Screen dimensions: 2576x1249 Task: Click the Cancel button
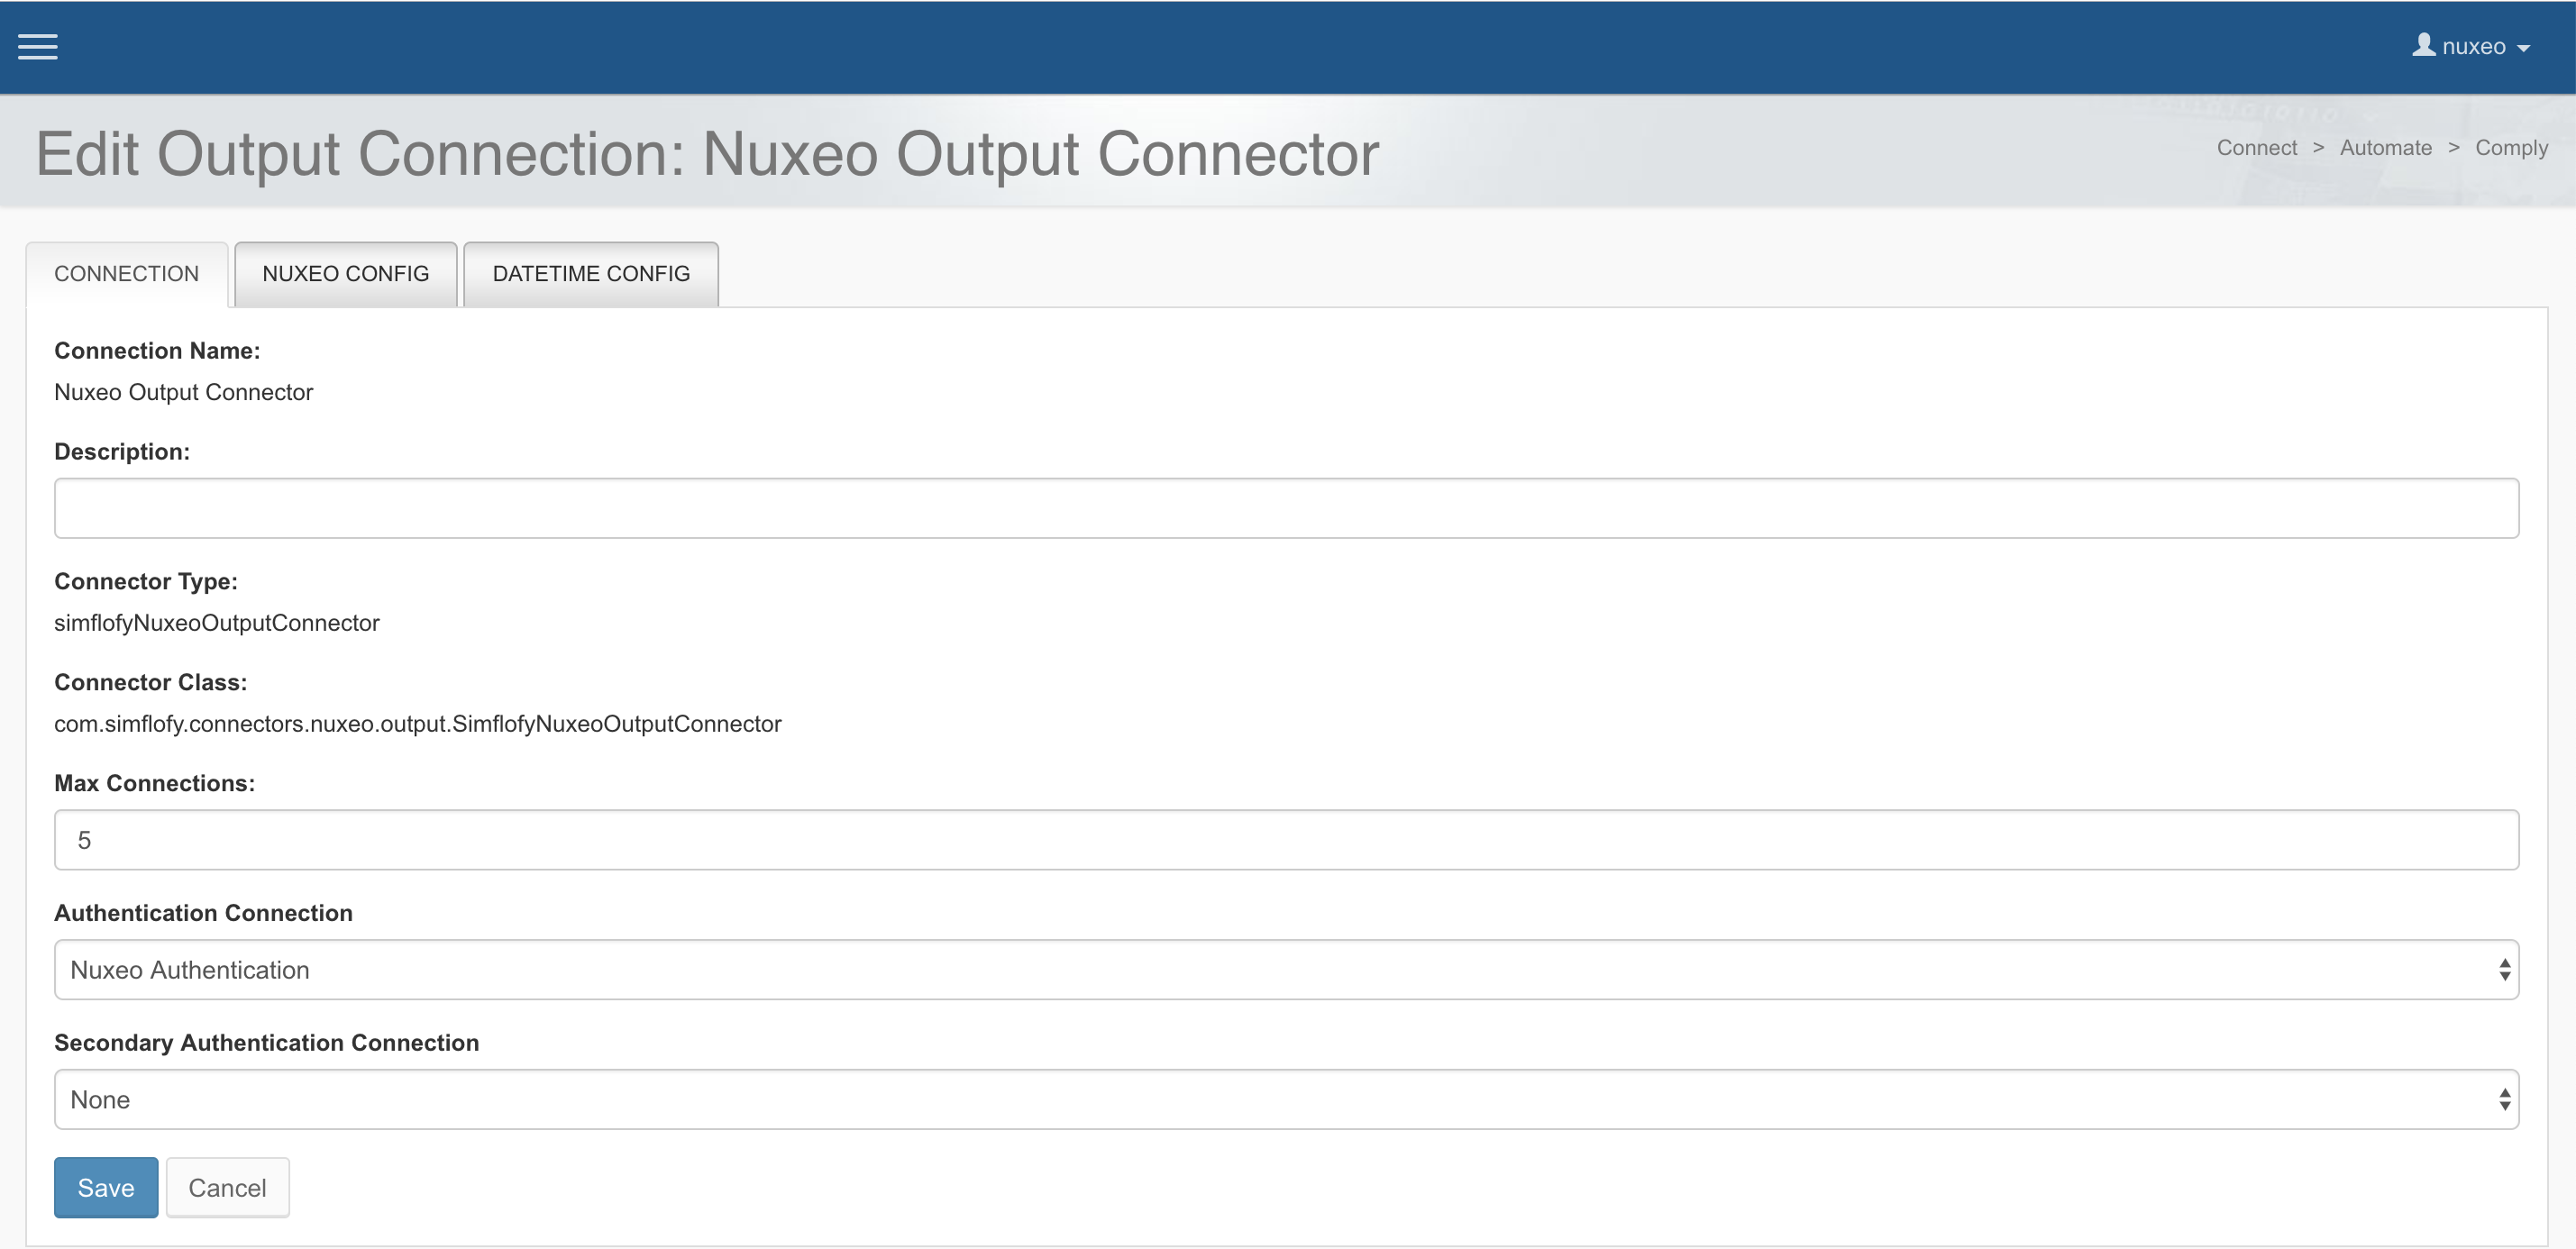tap(227, 1187)
